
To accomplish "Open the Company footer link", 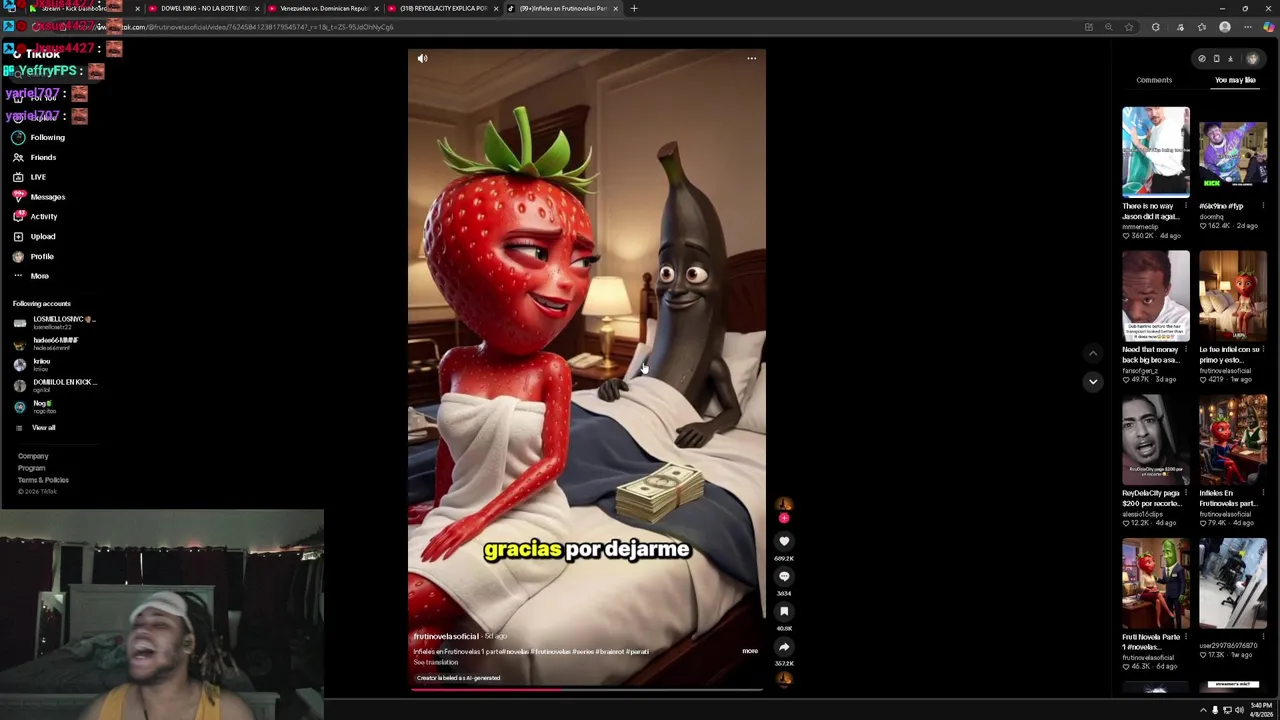I will click(x=33, y=456).
